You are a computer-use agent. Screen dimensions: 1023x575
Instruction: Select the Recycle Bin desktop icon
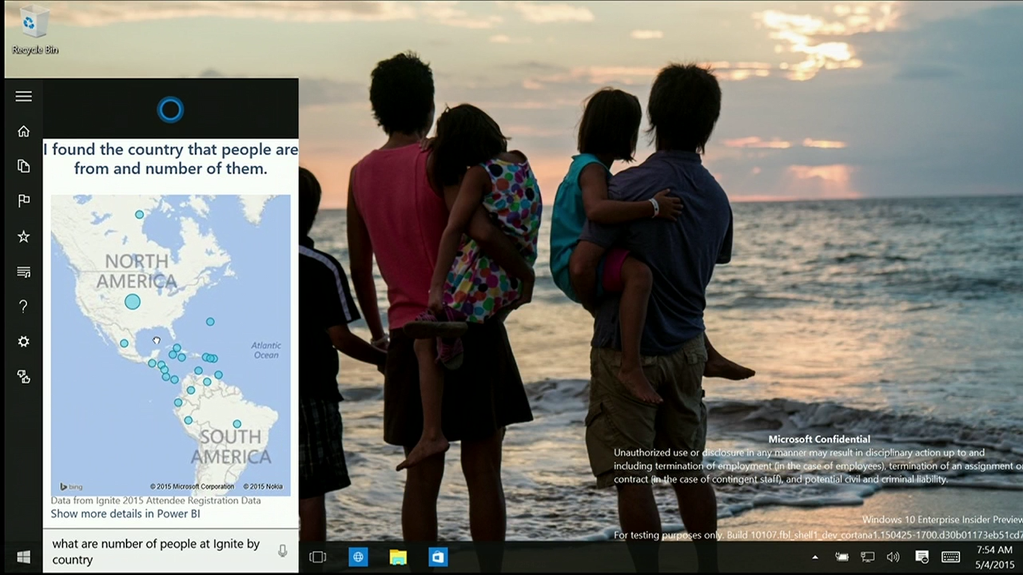coord(35,29)
